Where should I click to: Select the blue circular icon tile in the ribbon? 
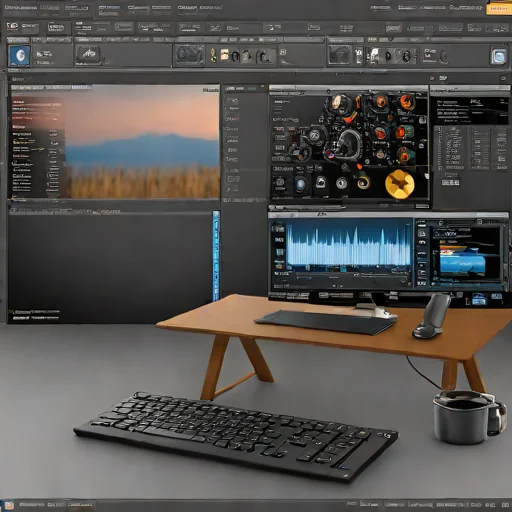(x=20, y=56)
